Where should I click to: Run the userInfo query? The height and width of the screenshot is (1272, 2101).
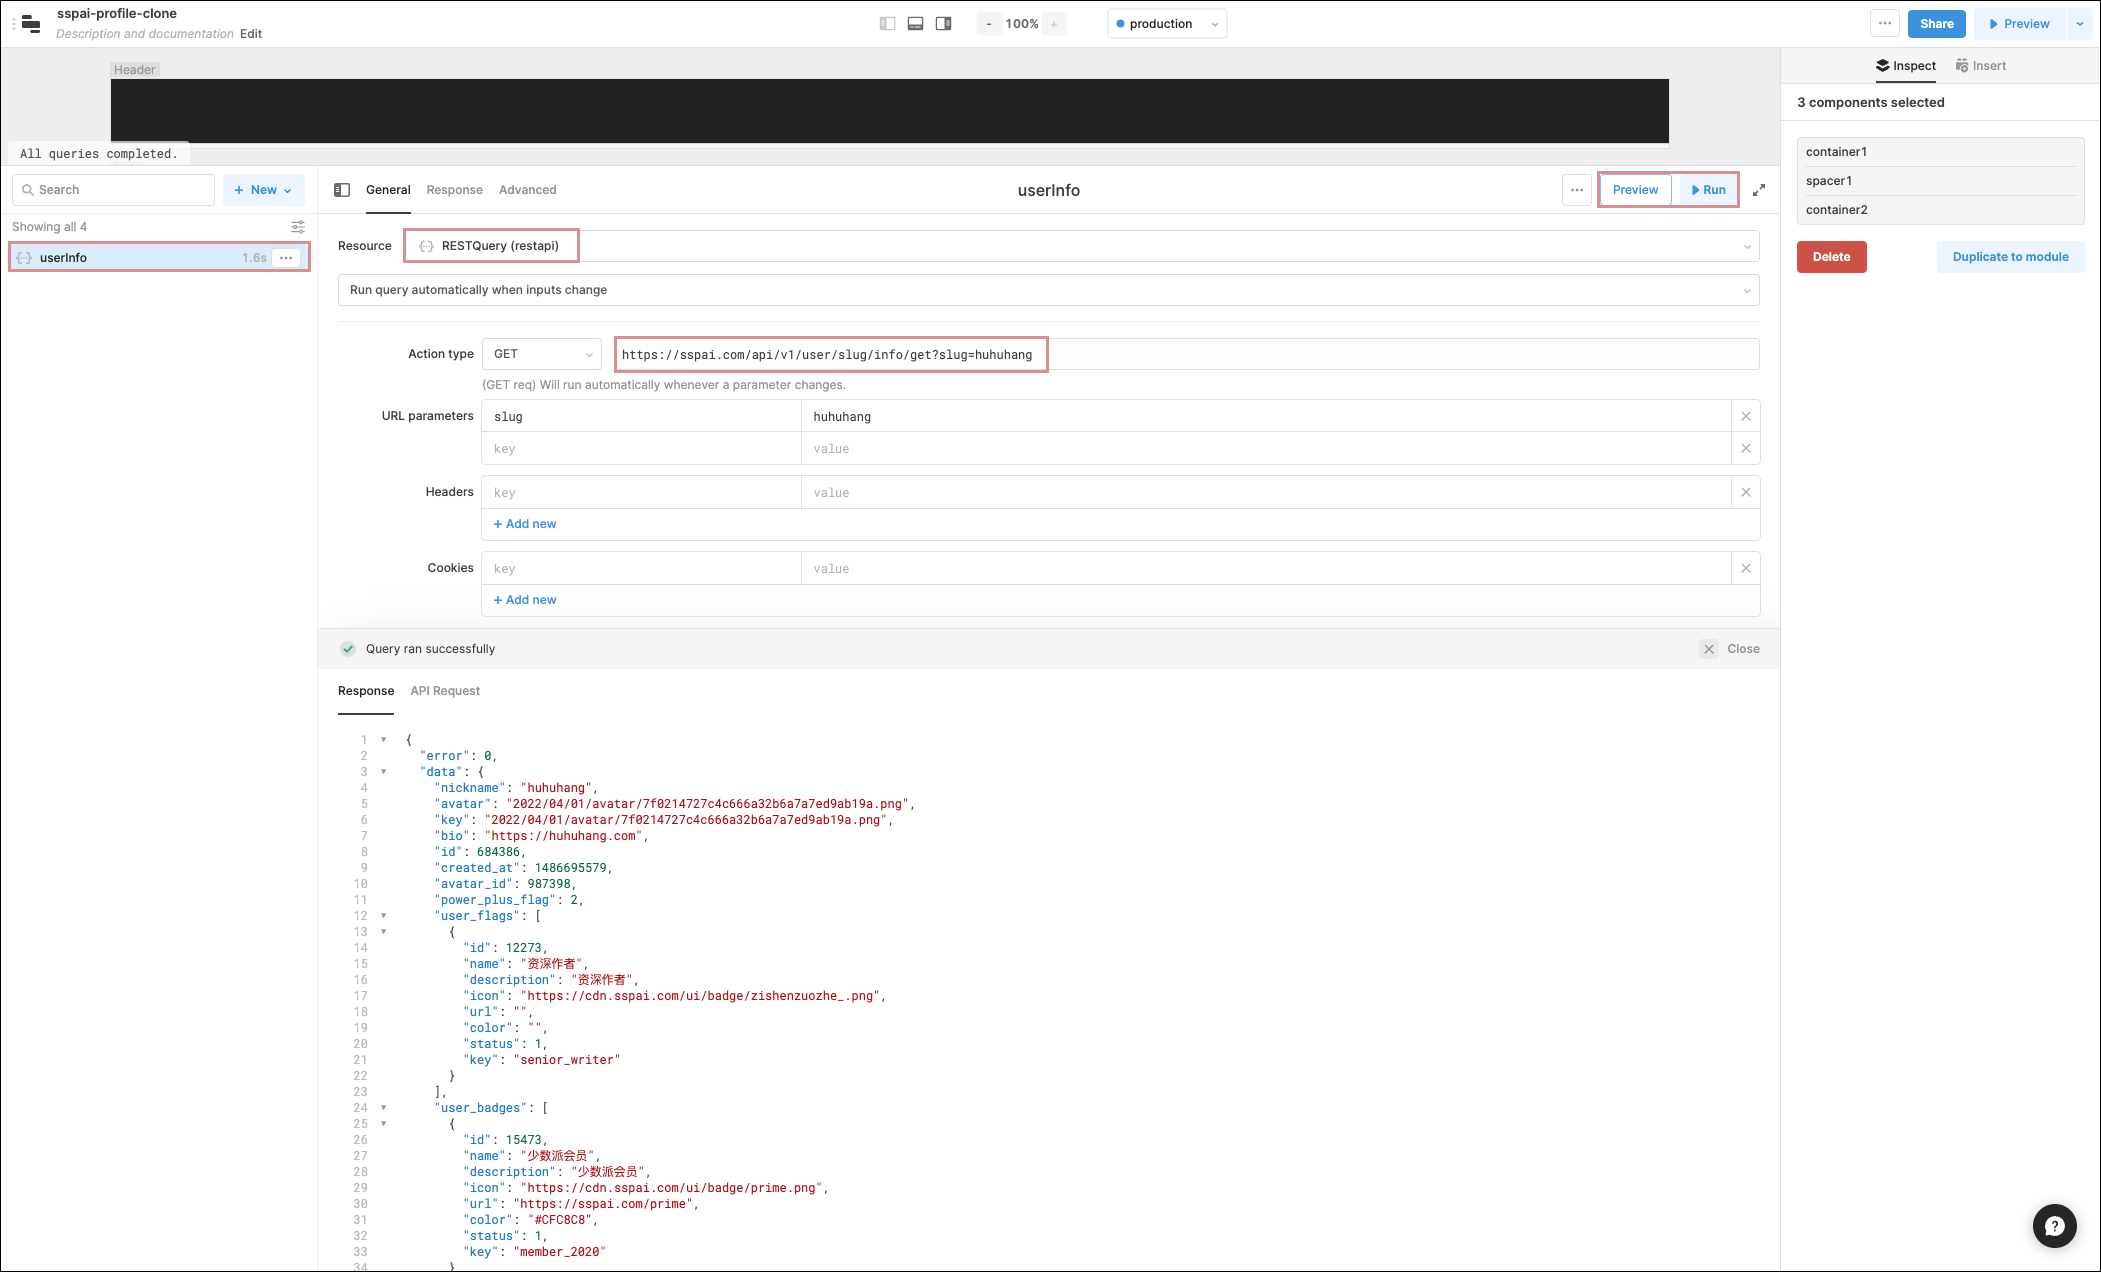pos(1708,190)
